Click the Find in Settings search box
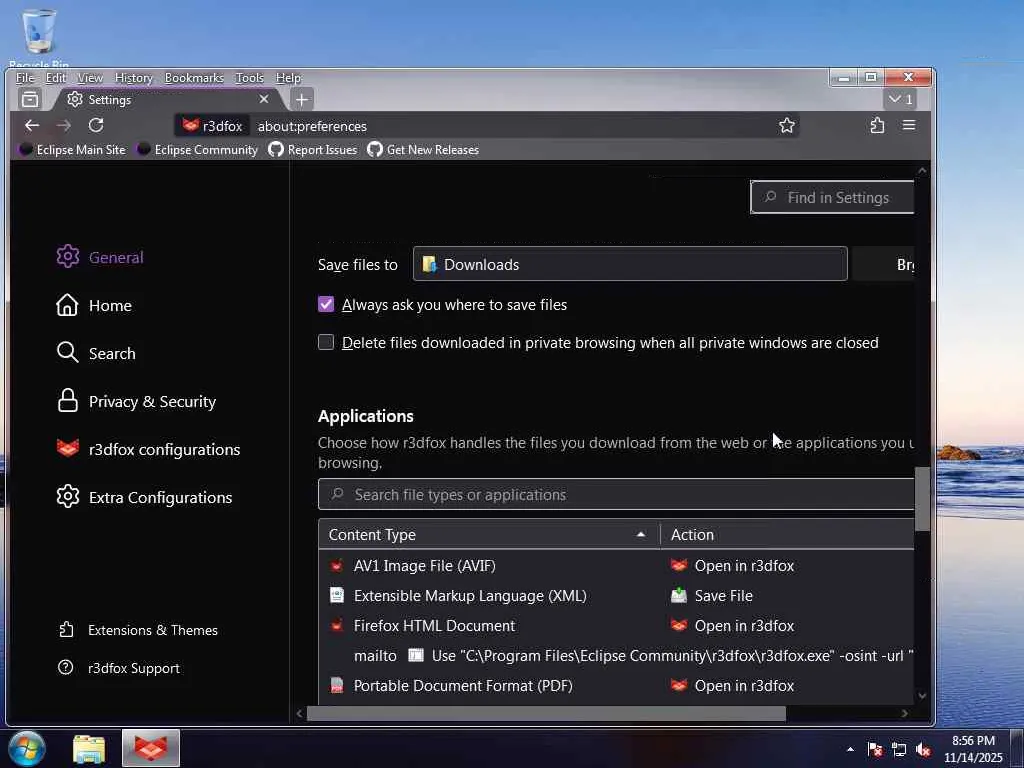This screenshot has width=1024, height=768. pos(833,197)
